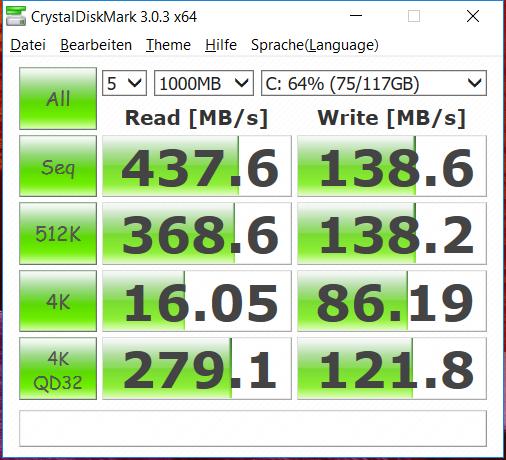Expand the drive dropdown showing C: 64%
The width and height of the screenshot is (506, 460).
click(x=374, y=83)
